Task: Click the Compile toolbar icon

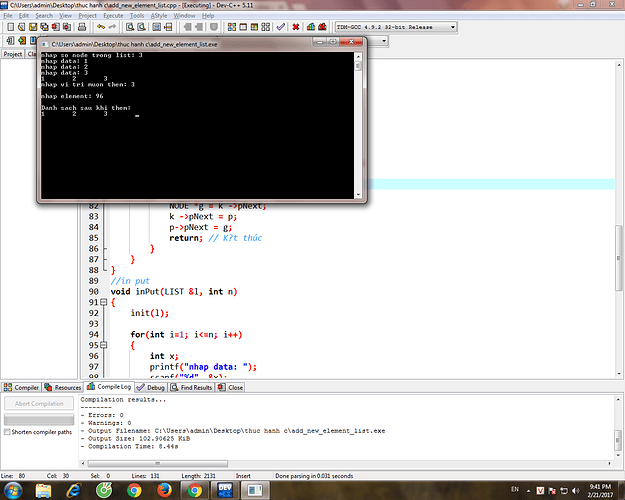Action: pyautogui.click(x=232, y=27)
